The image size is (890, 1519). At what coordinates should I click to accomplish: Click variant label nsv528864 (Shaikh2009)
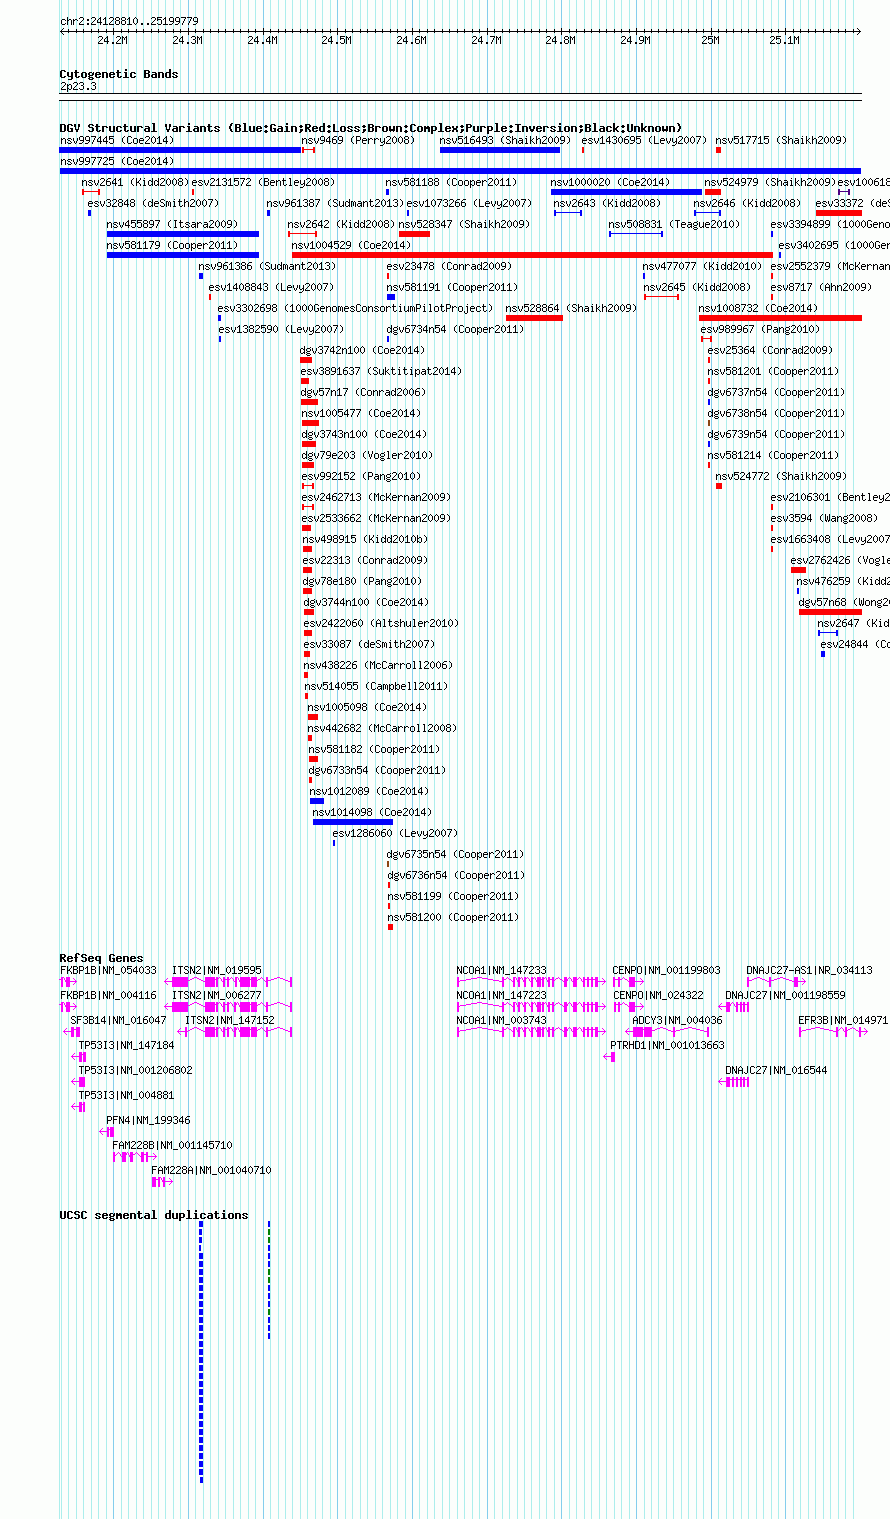tap(571, 309)
